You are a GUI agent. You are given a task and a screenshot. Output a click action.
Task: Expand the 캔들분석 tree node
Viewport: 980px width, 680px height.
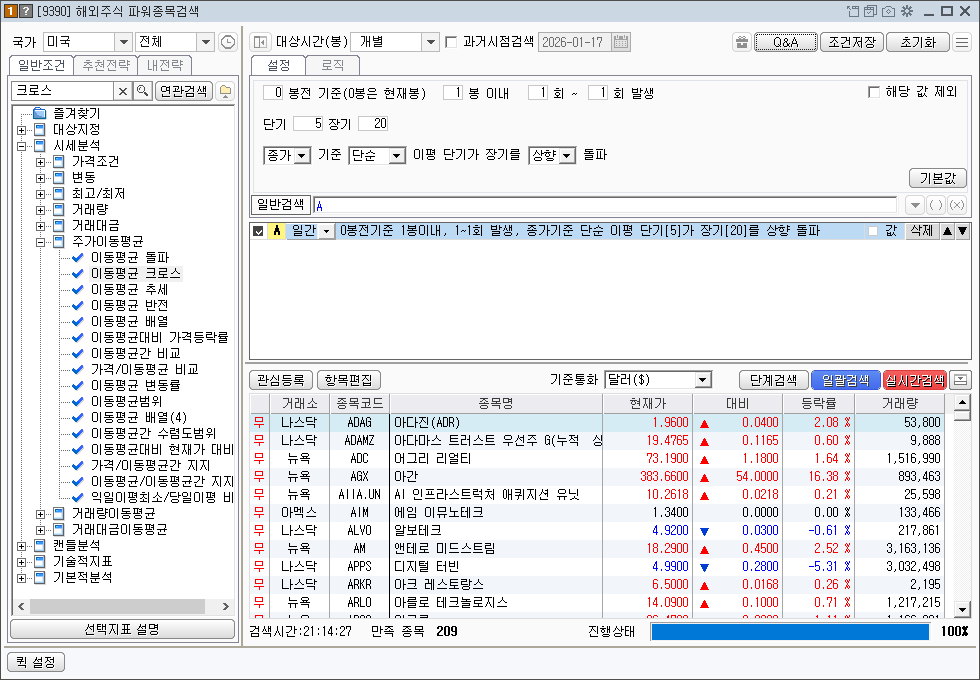[22, 545]
